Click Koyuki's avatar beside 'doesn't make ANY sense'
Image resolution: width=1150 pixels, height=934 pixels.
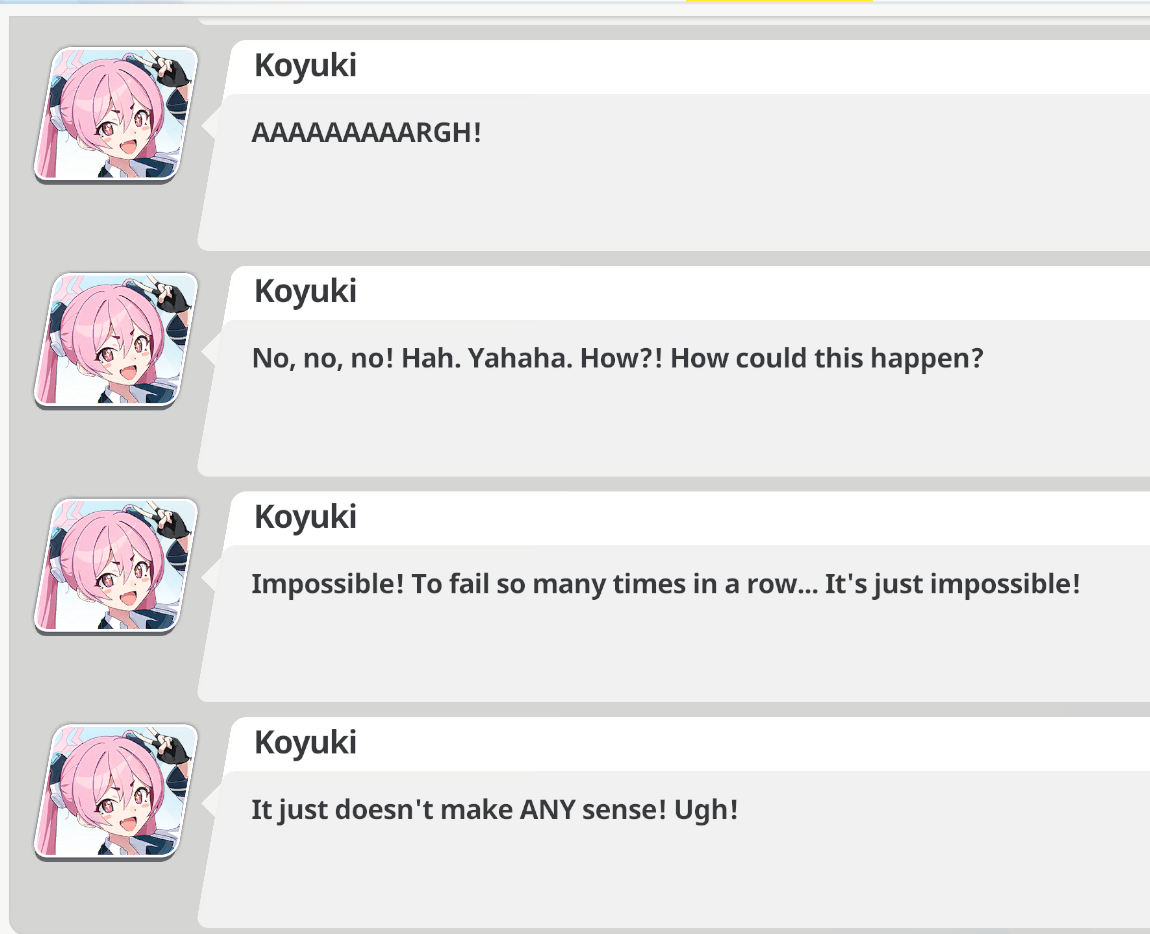point(116,792)
